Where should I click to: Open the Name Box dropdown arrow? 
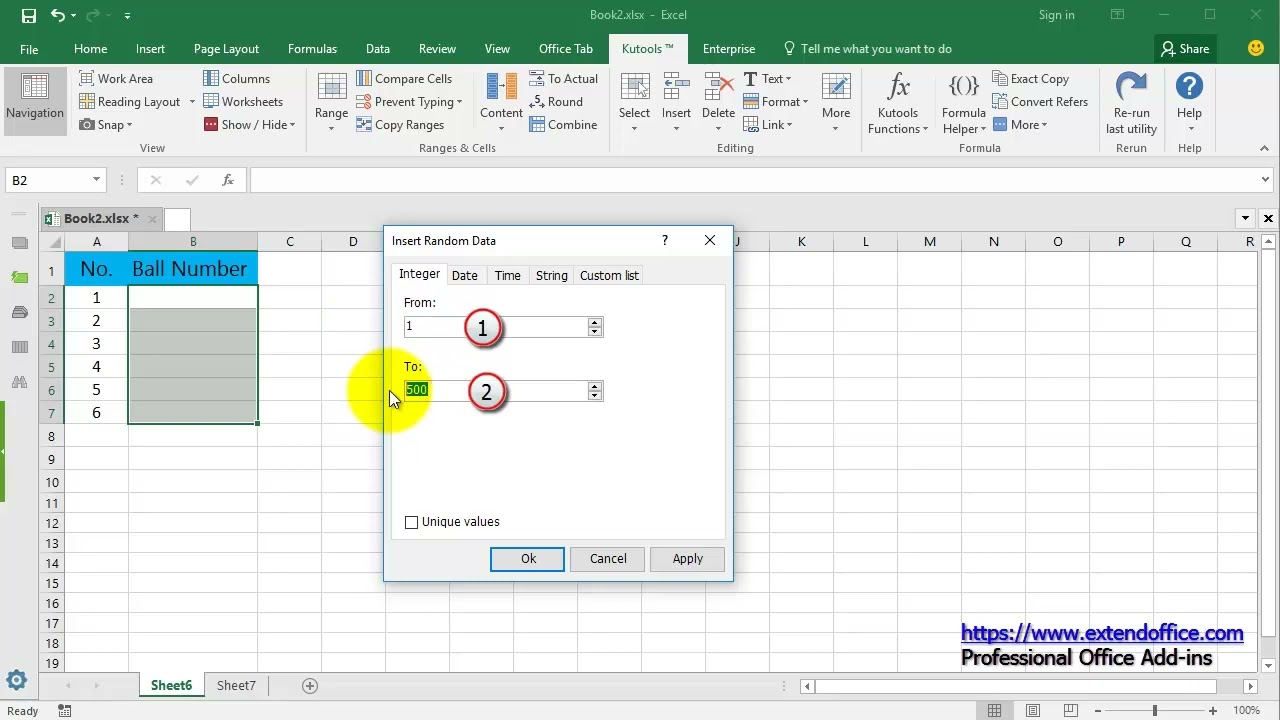97,180
